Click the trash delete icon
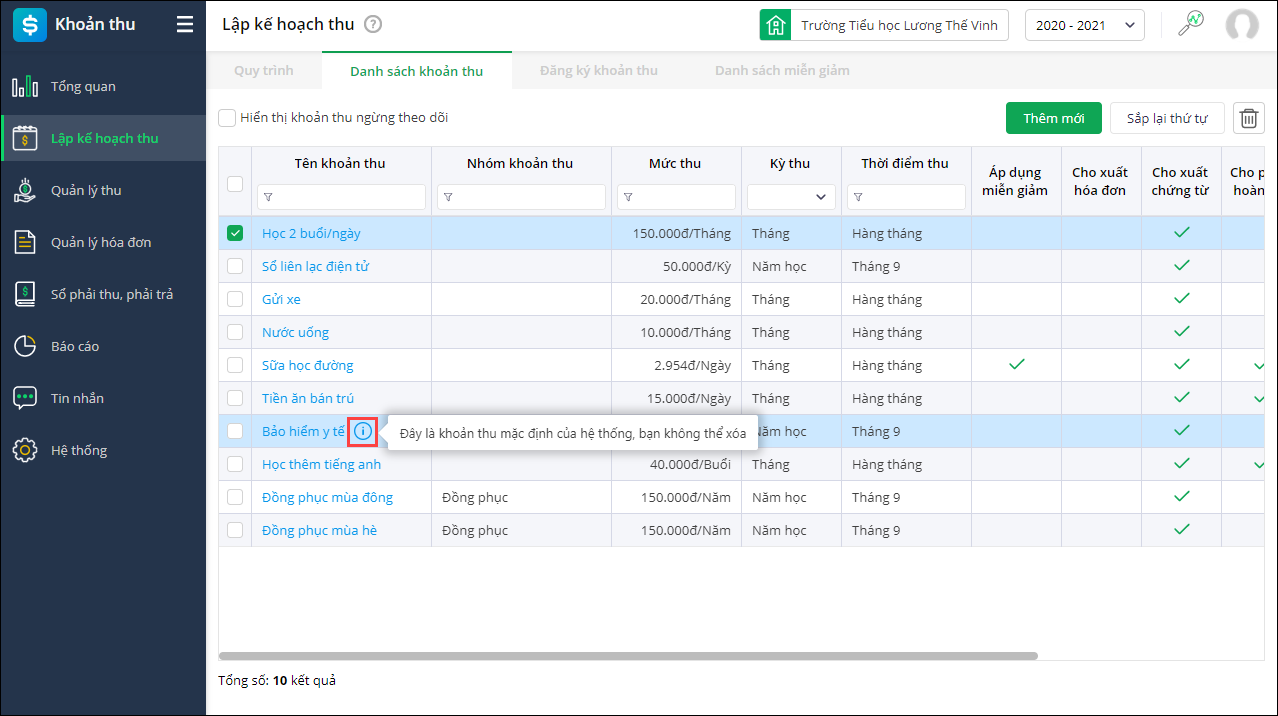The width and height of the screenshot is (1278, 716). (x=1249, y=118)
